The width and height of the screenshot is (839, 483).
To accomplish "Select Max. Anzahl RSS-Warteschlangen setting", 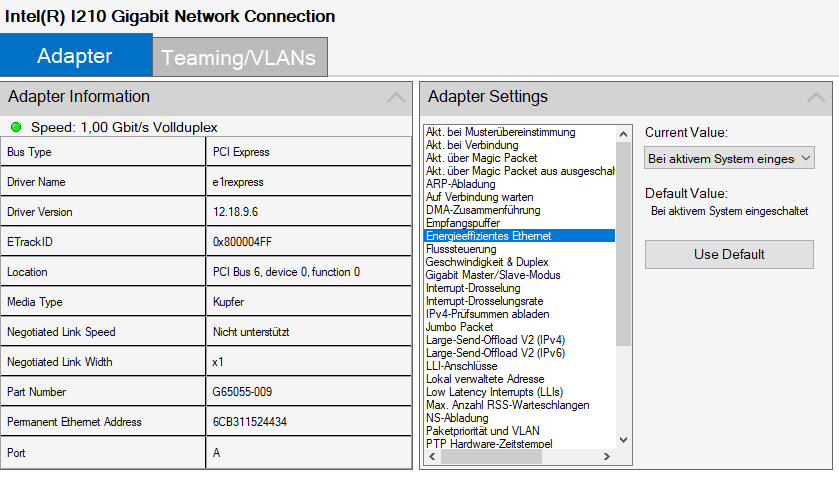I will [x=507, y=405].
